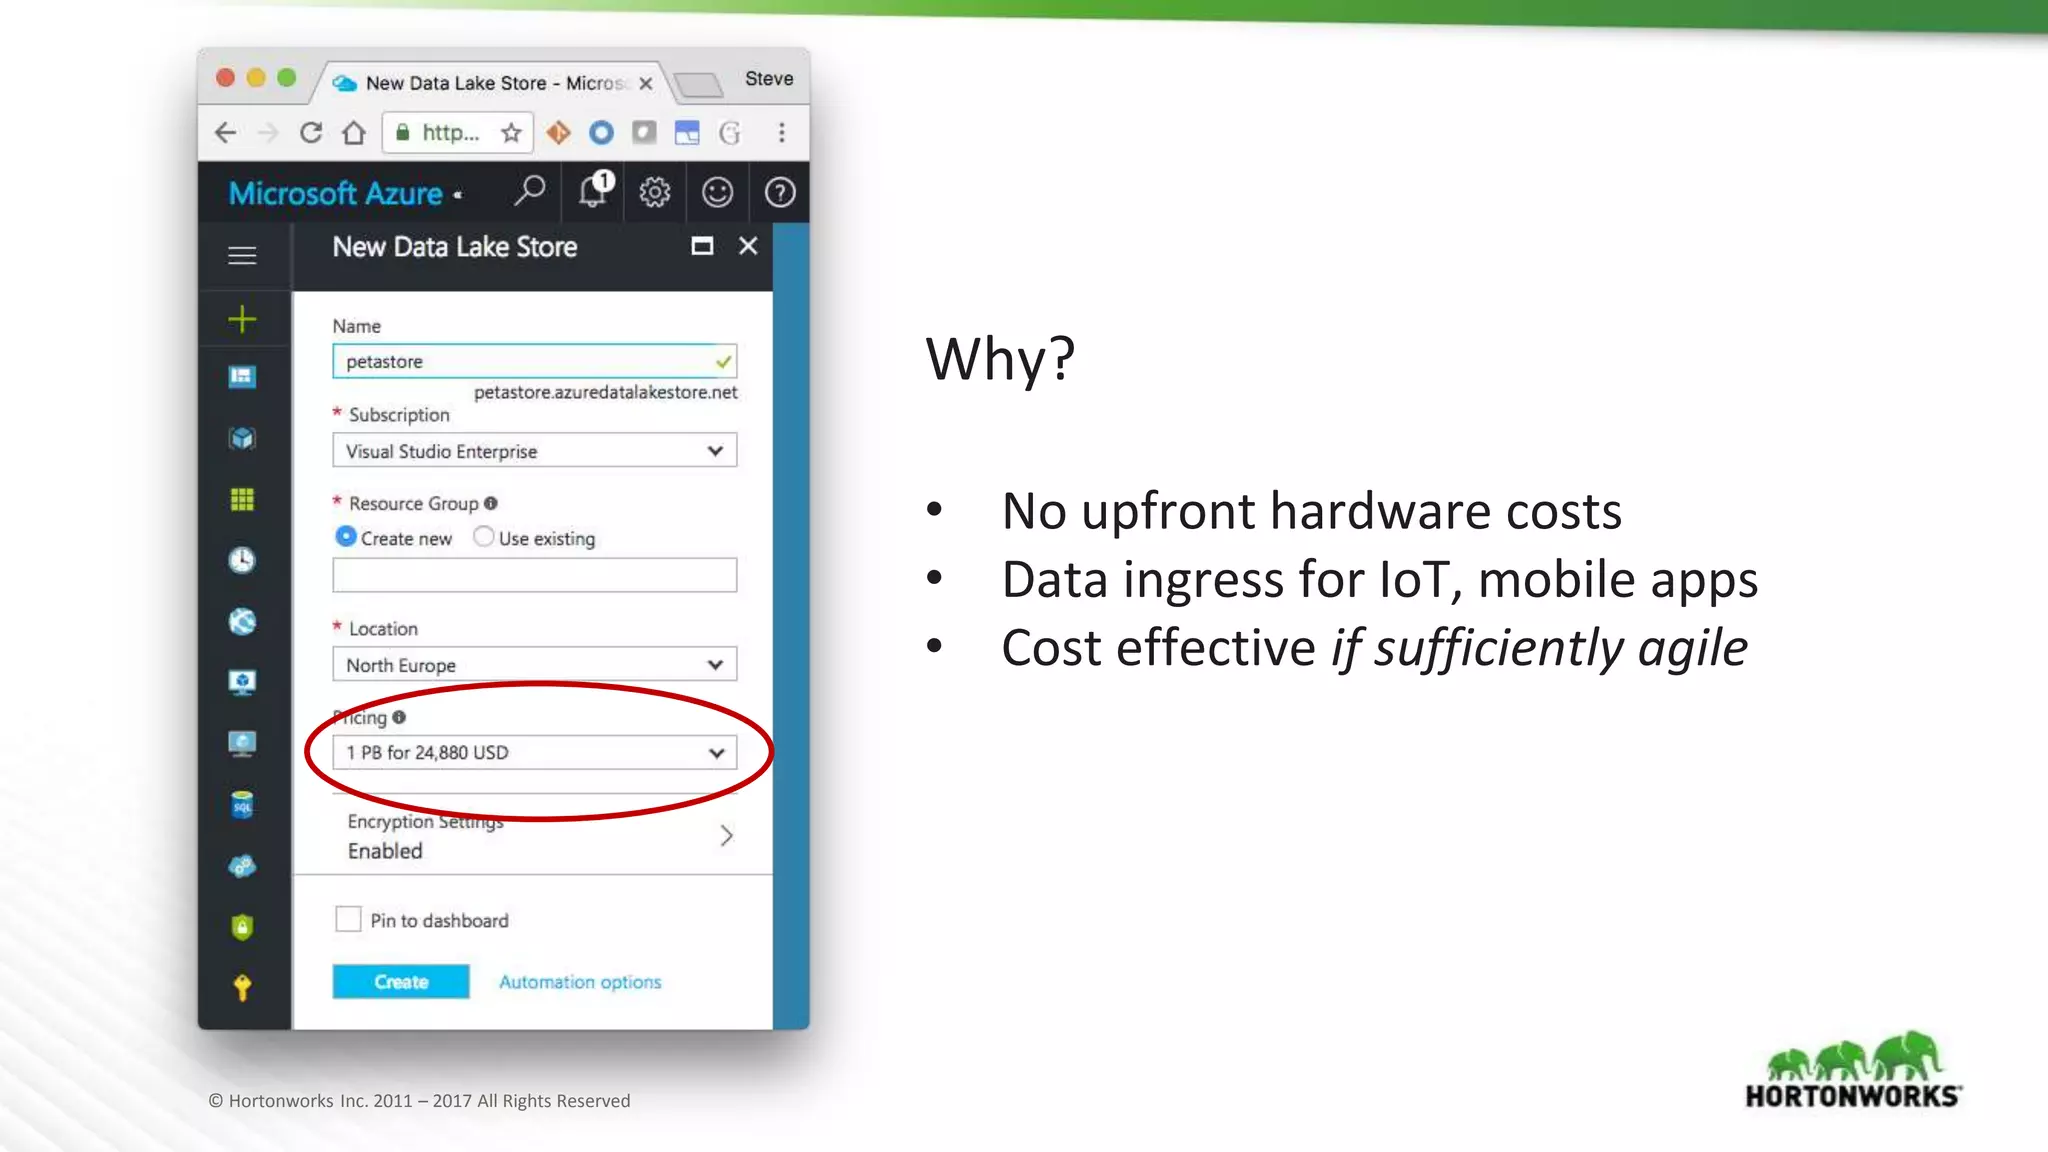The width and height of the screenshot is (2048, 1152).
Task: Open the Pricing dropdown 1 PB option
Action: [534, 752]
